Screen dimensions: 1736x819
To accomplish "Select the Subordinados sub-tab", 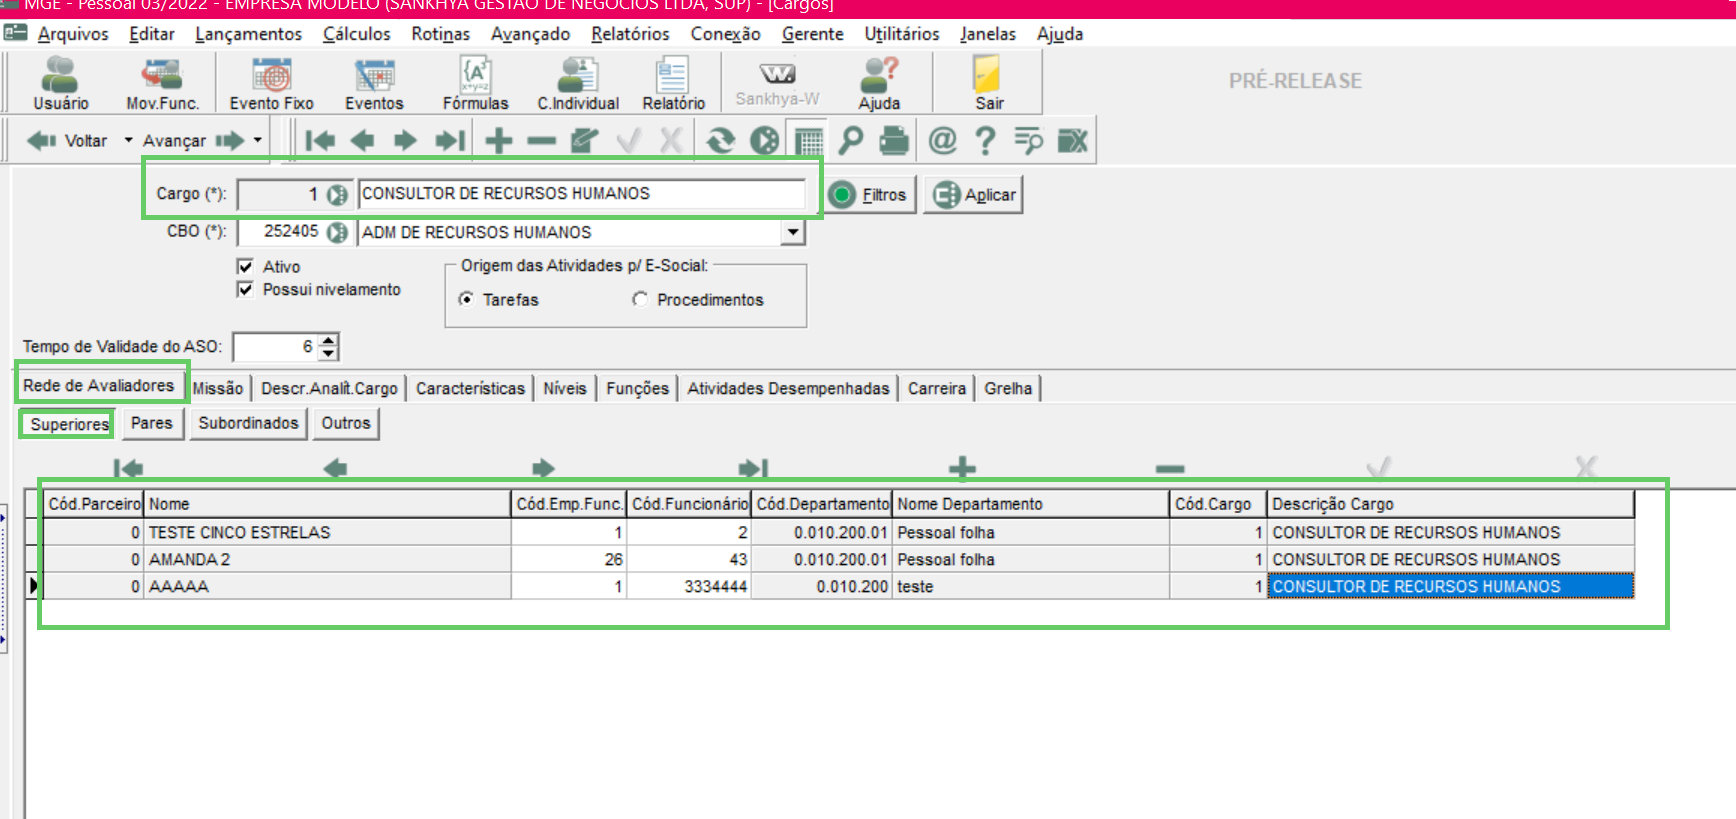I will 248,423.
